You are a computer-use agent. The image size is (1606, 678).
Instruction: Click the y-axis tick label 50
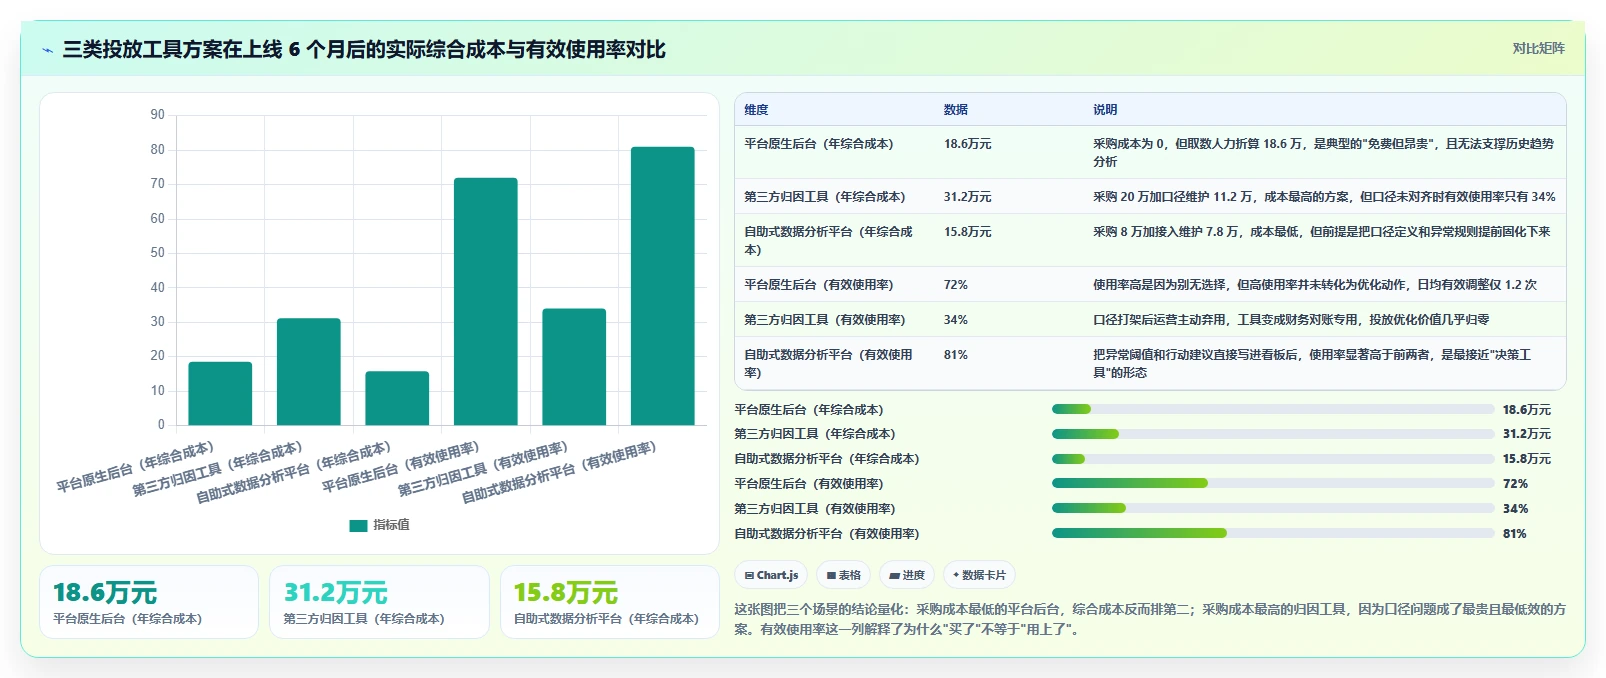[x=158, y=253]
